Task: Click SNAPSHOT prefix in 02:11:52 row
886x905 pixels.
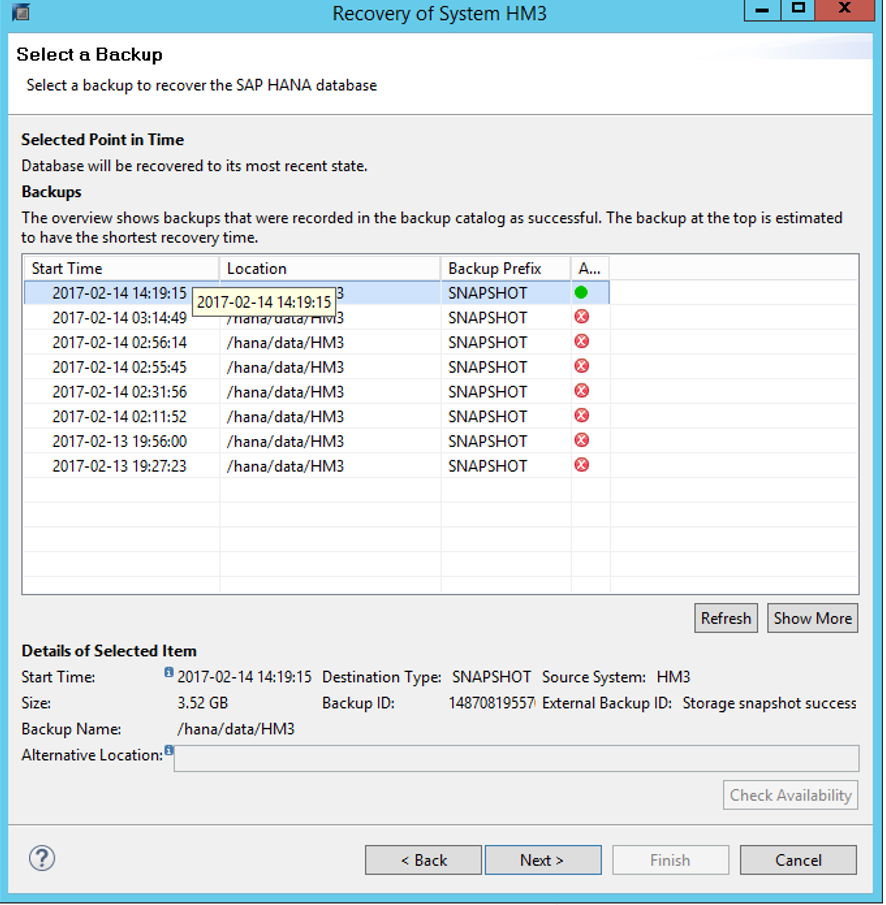Action: [x=487, y=417]
